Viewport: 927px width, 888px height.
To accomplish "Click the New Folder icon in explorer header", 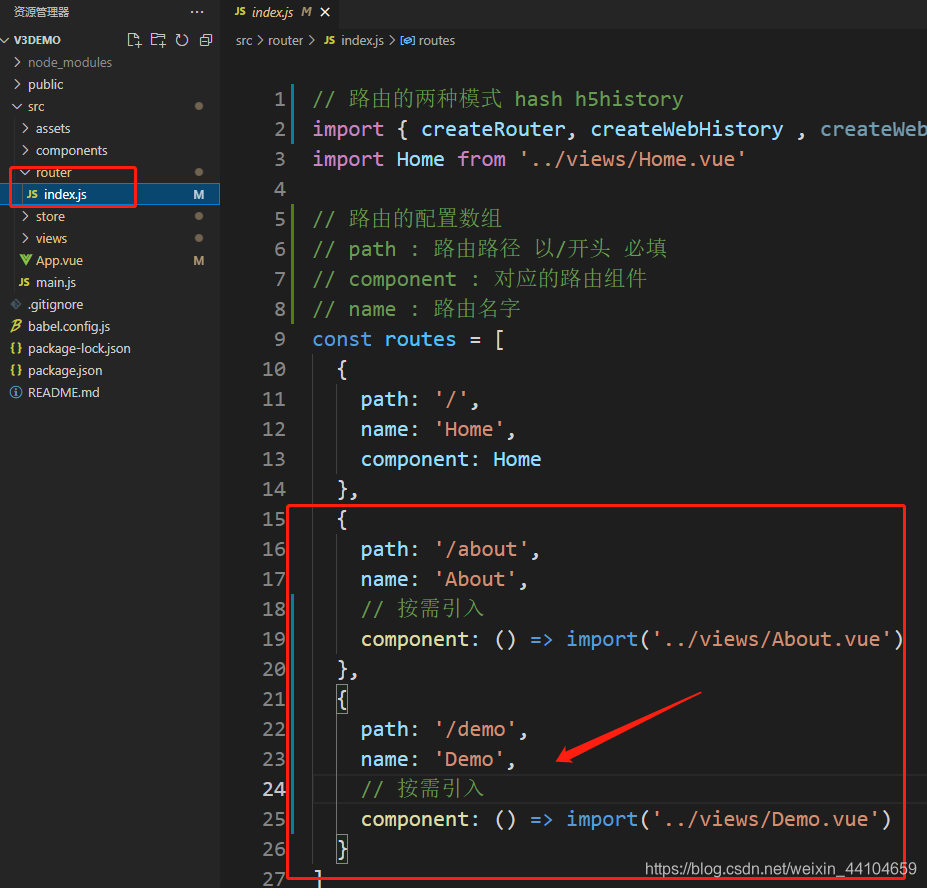I will [x=158, y=40].
